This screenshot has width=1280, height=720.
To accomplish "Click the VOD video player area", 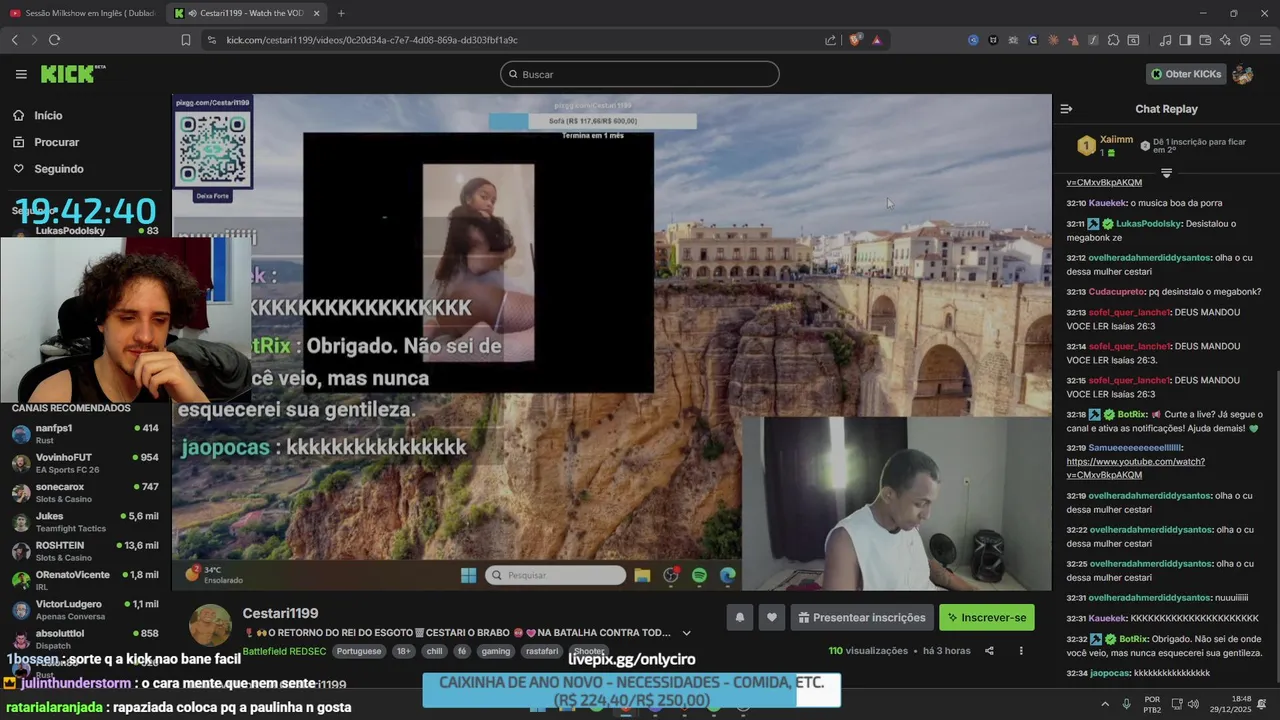I will 612,342.
